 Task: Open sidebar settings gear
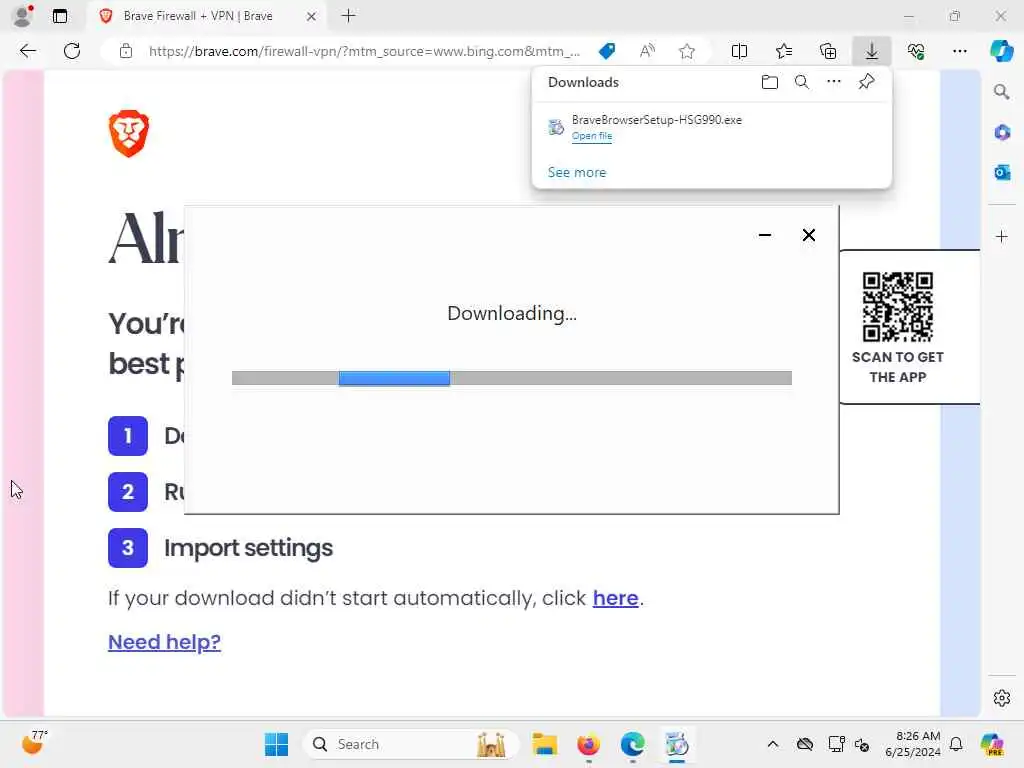point(1002,698)
